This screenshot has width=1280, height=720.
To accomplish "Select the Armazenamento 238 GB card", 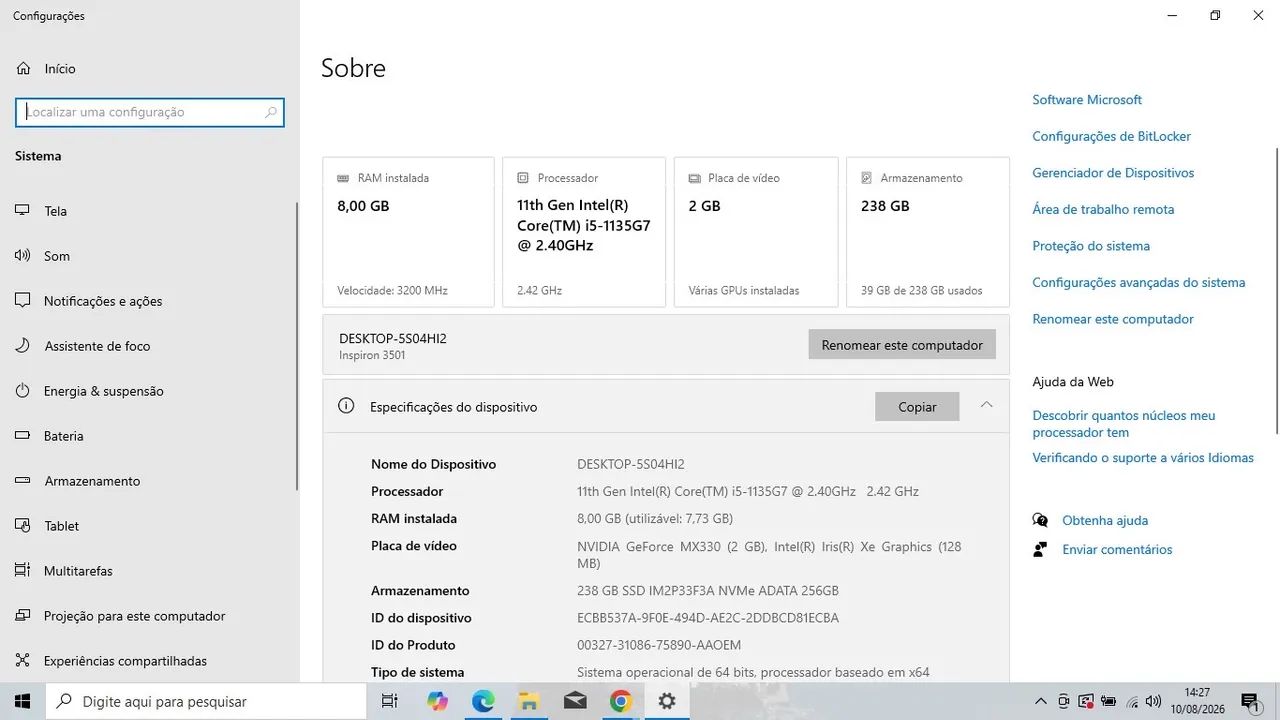I will point(928,232).
